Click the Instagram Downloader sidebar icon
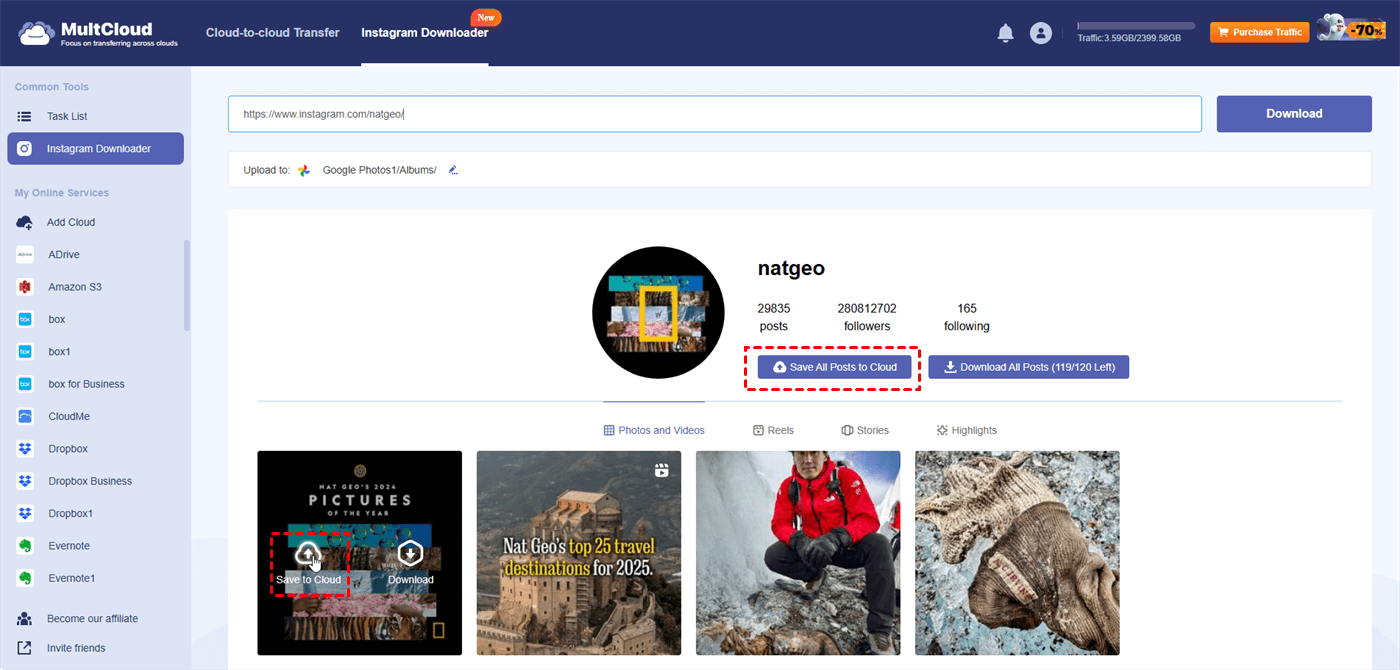This screenshot has height=670, width=1400. click(25, 149)
